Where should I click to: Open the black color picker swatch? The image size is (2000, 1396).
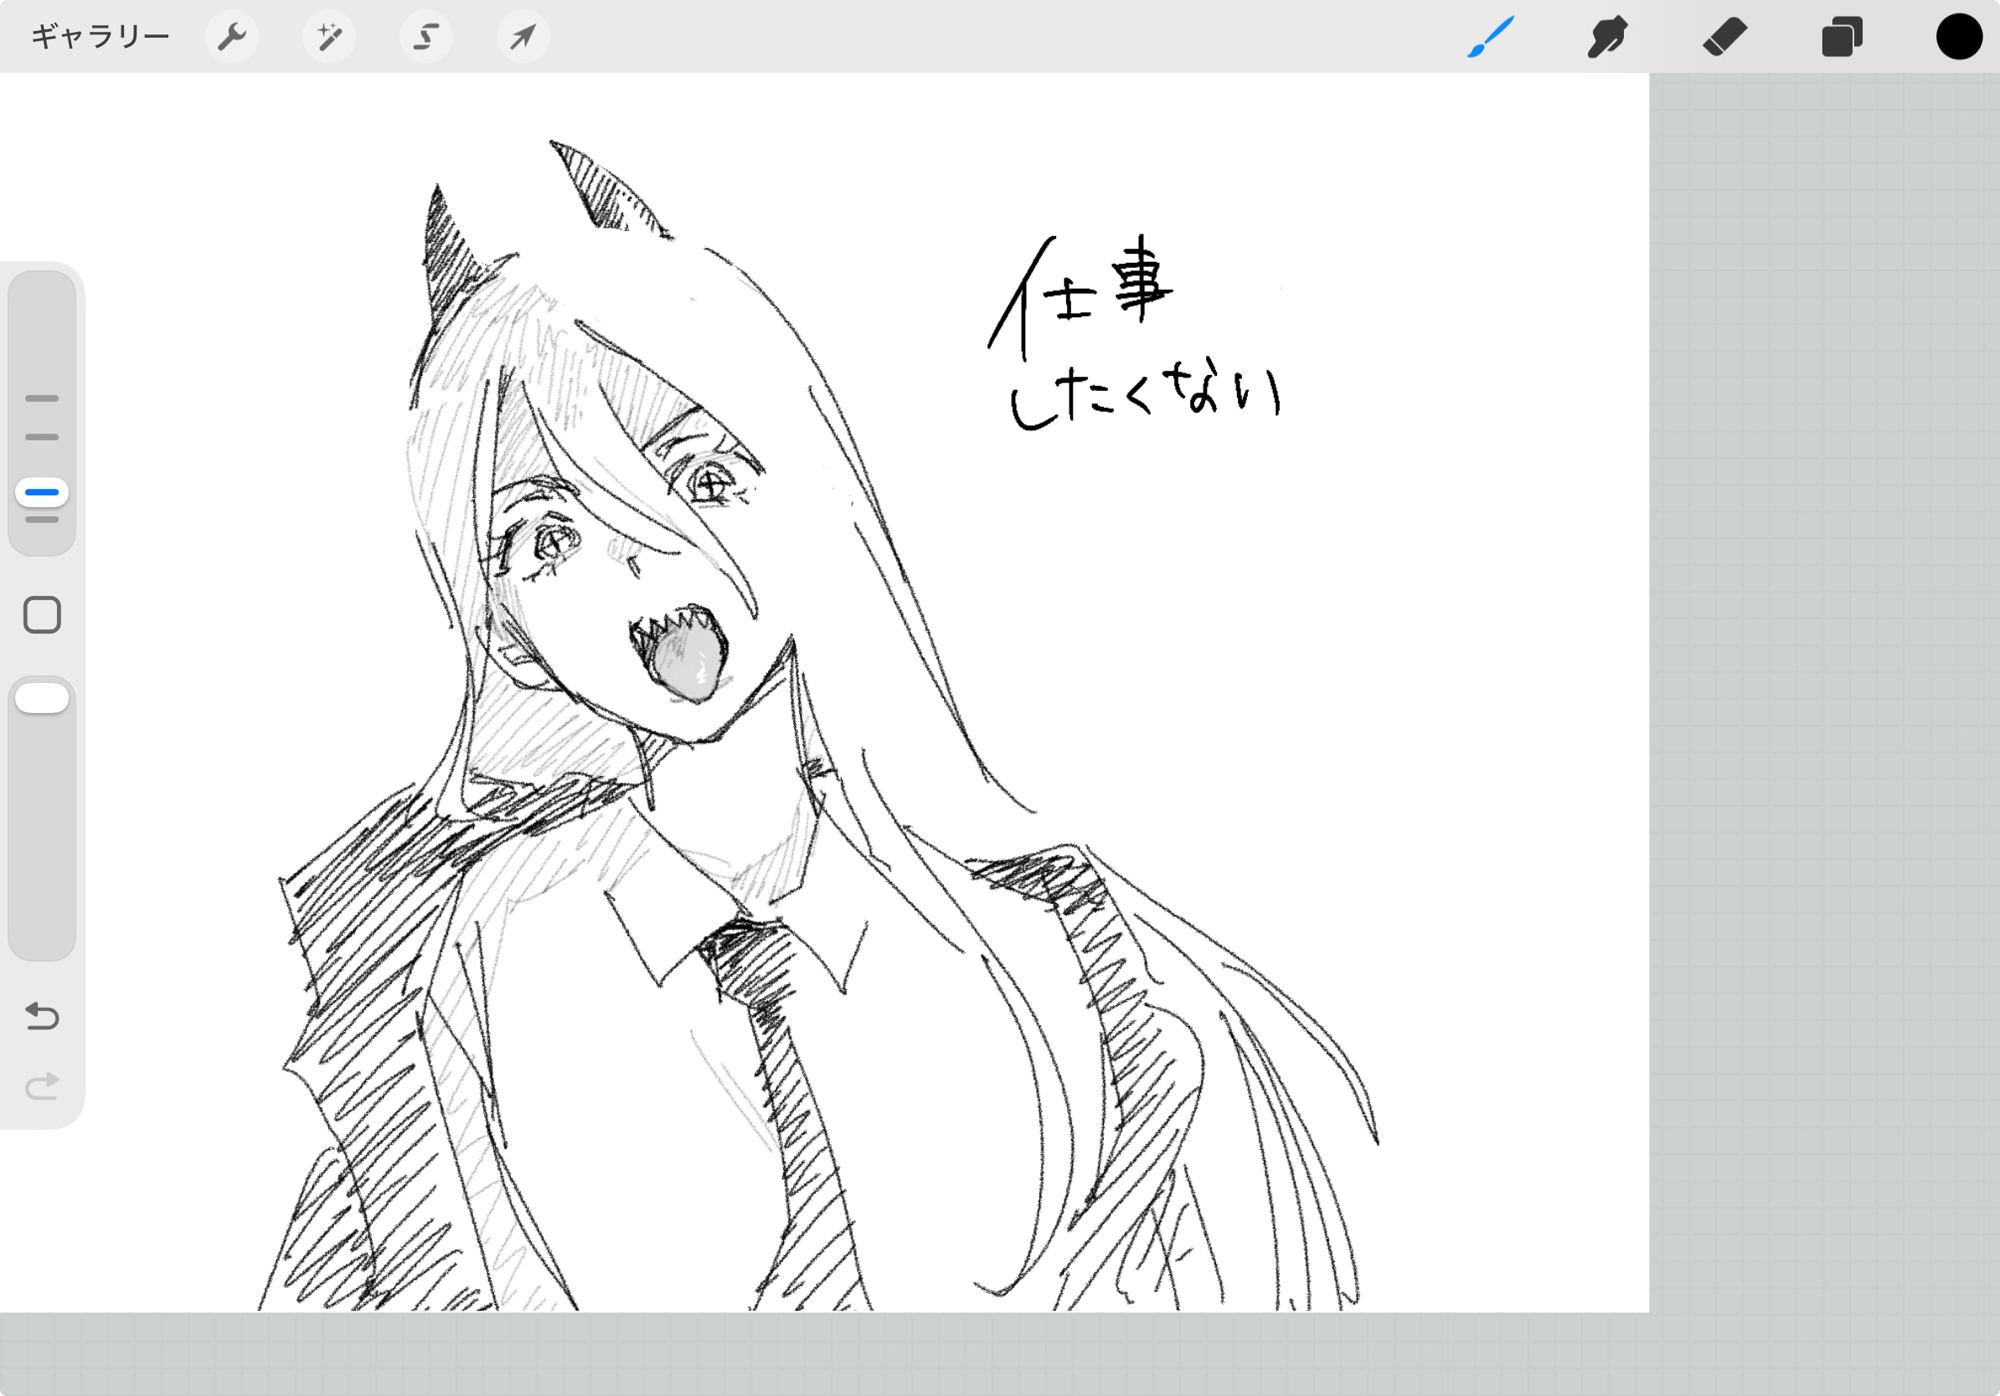pos(1958,37)
